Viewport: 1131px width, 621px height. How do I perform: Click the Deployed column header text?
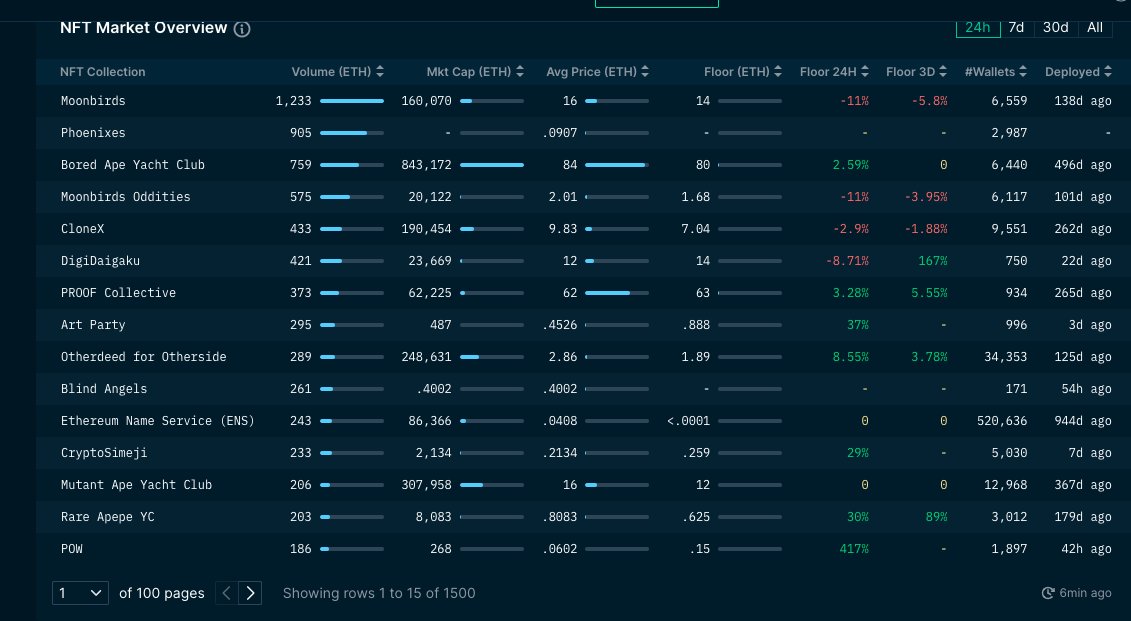pyautogui.click(x=1073, y=71)
